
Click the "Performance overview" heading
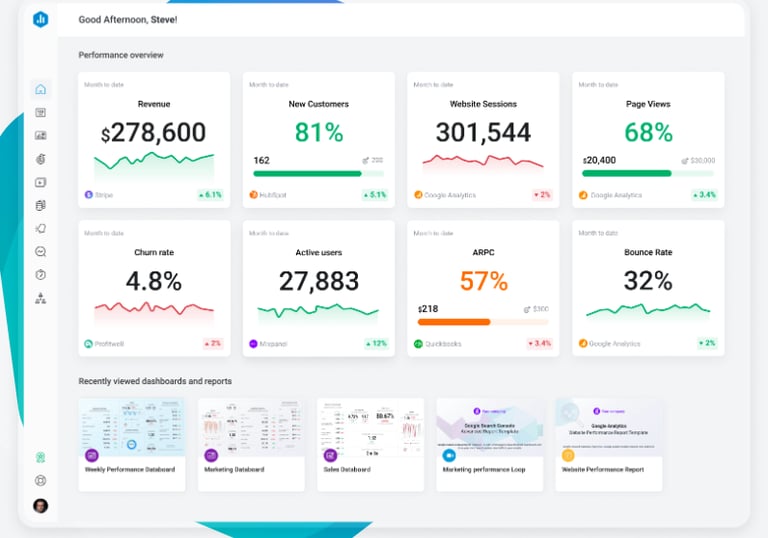[121, 55]
